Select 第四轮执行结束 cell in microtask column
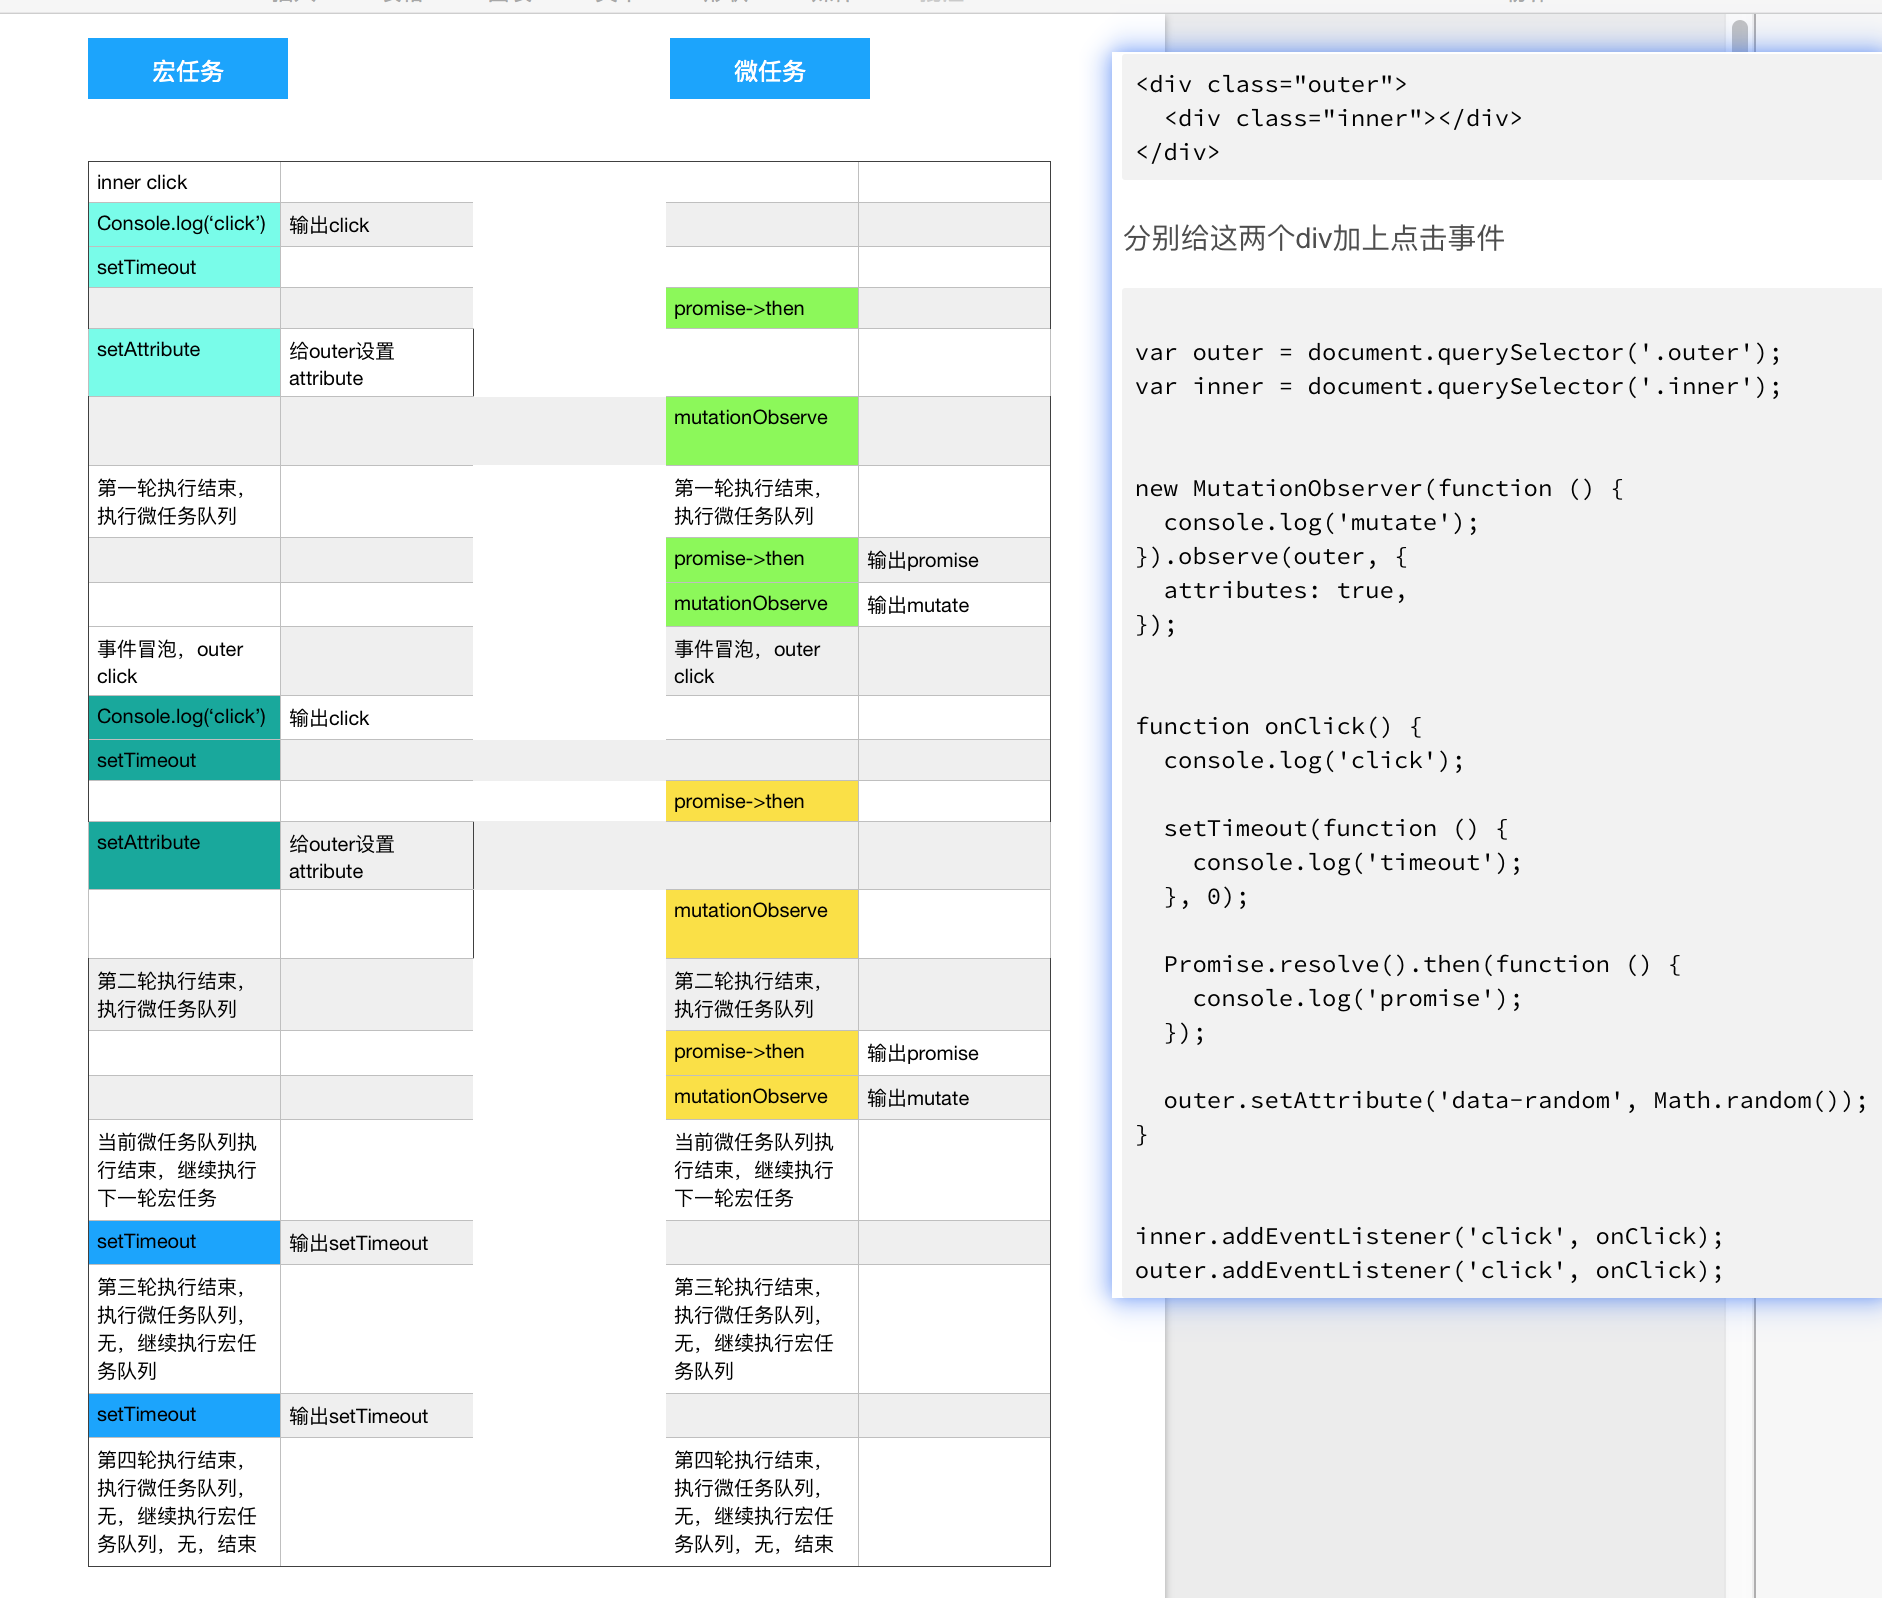This screenshot has height=1598, width=1882. (x=762, y=1502)
